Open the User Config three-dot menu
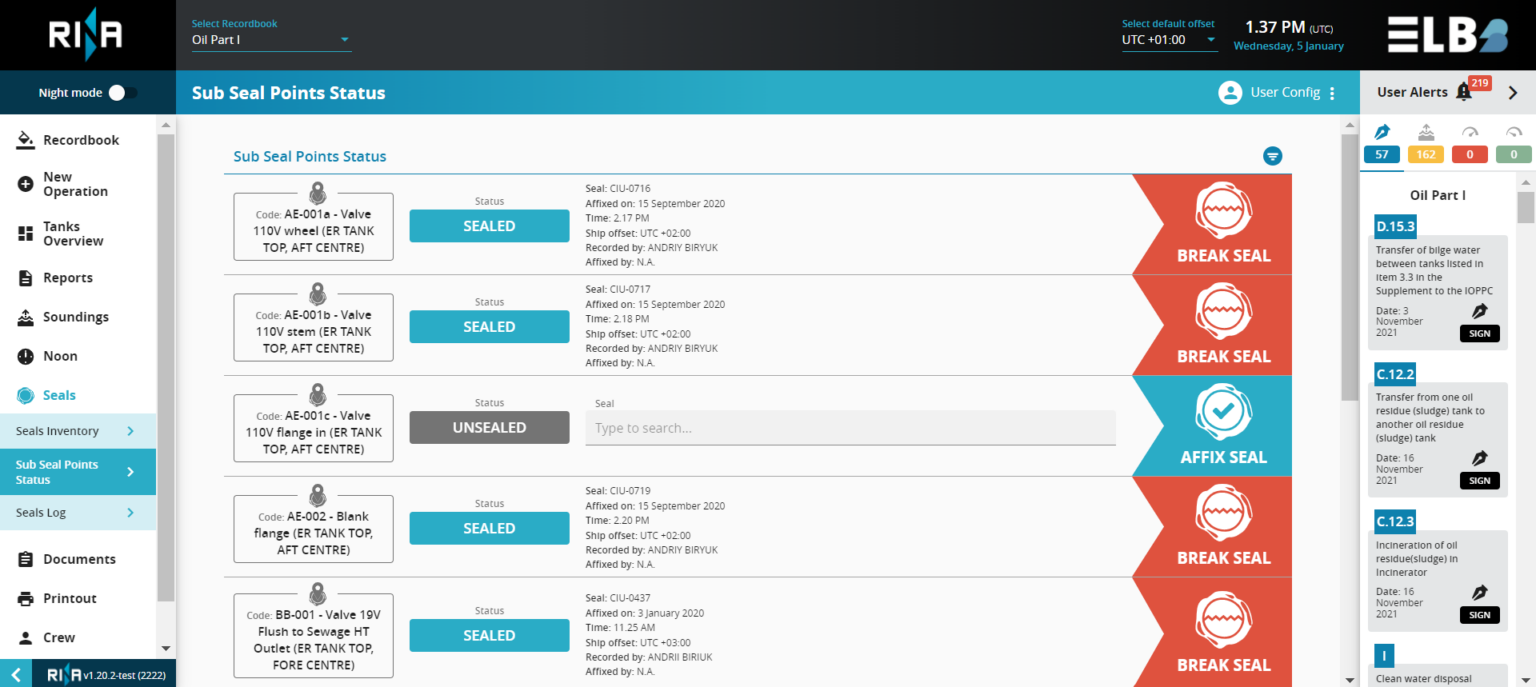 1333,91
